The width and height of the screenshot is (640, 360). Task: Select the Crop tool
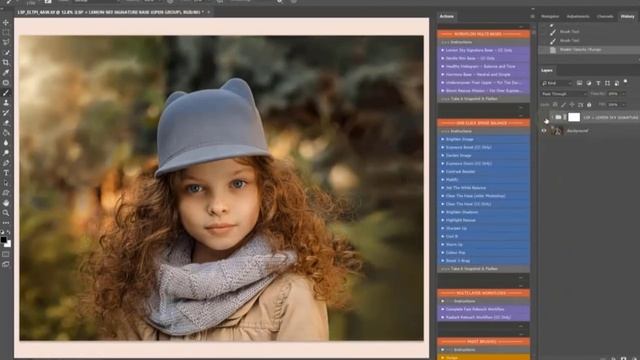click(x=6, y=62)
